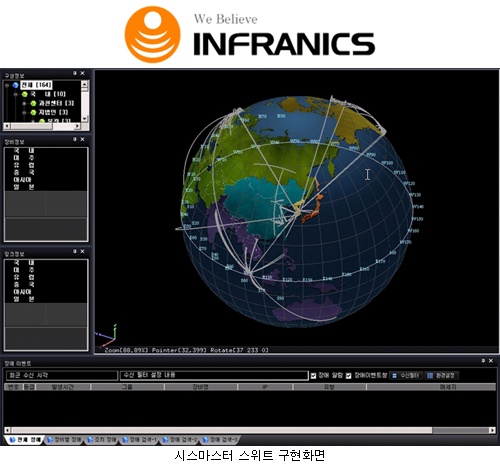500x466 pixels.
Task: Select 중국 in the 장비정보 list
Action: 24,173
